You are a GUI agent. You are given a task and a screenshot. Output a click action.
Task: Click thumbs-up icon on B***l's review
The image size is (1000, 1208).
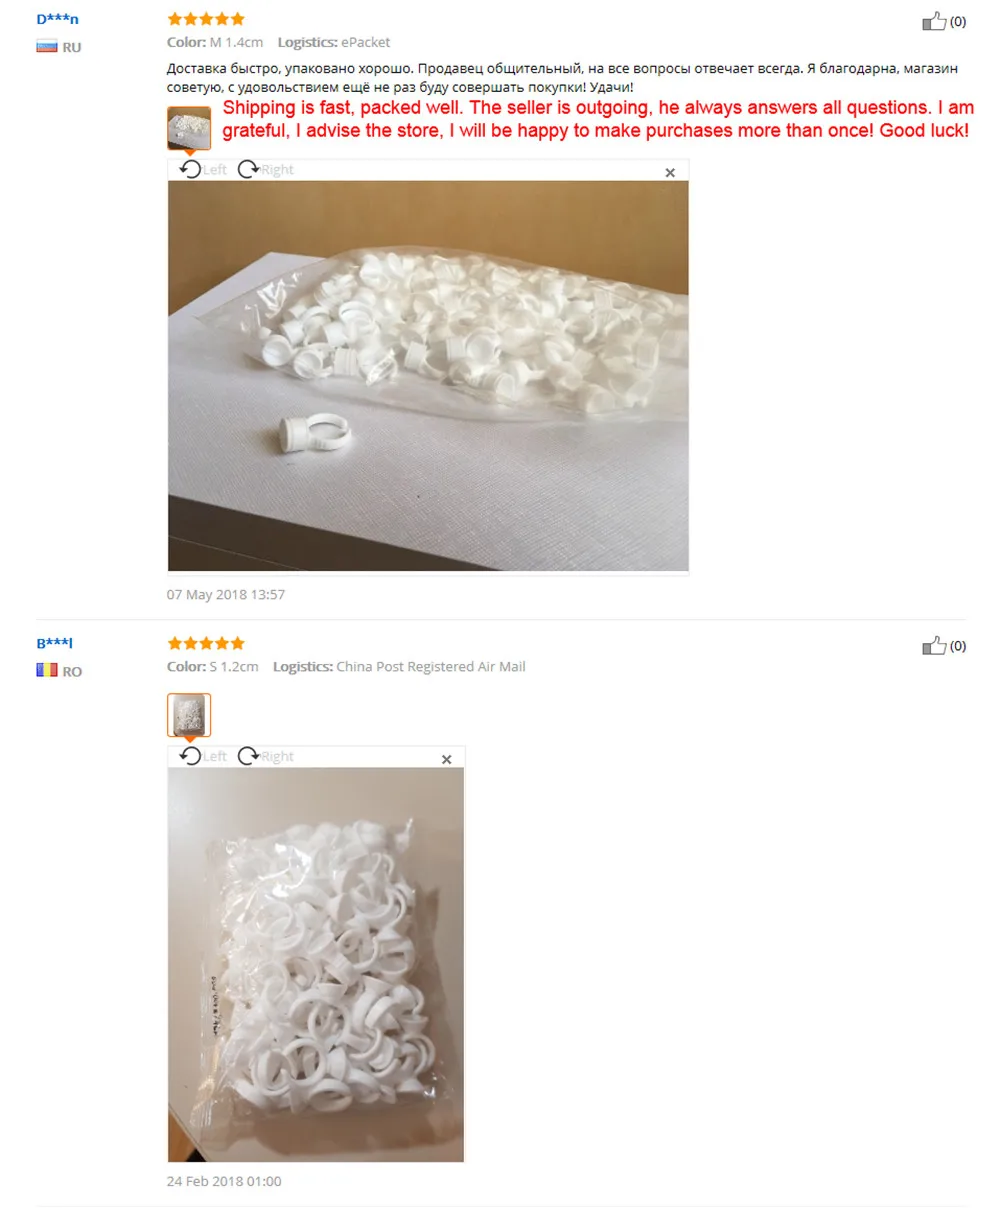tap(934, 646)
